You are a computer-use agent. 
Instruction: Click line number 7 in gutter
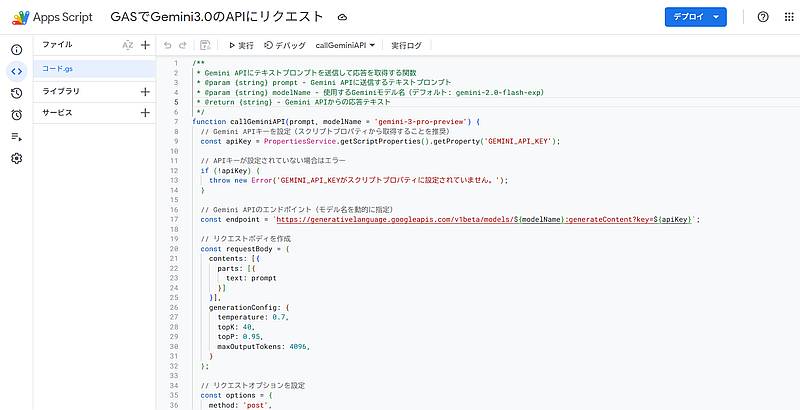[x=176, y=122]
